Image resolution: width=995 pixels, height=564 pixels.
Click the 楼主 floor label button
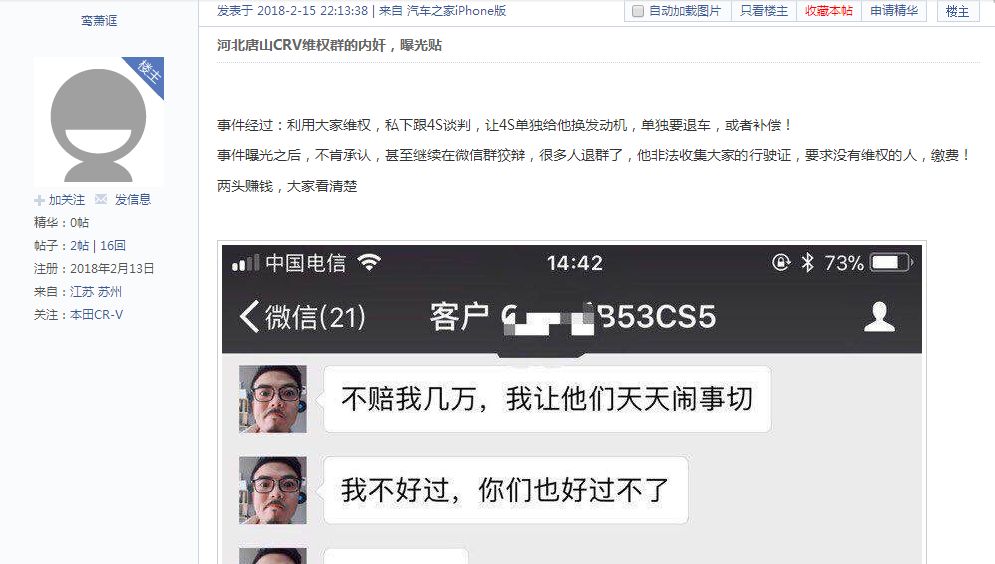[x=958, y=11]
